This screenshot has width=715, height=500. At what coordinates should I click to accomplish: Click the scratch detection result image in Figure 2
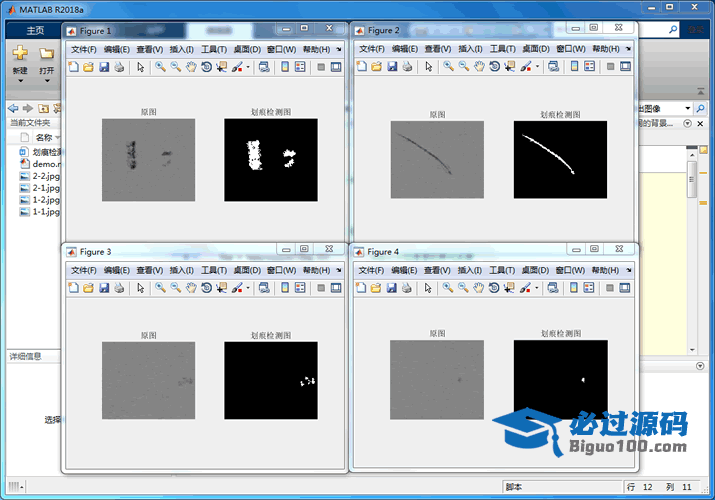[559, 161]
